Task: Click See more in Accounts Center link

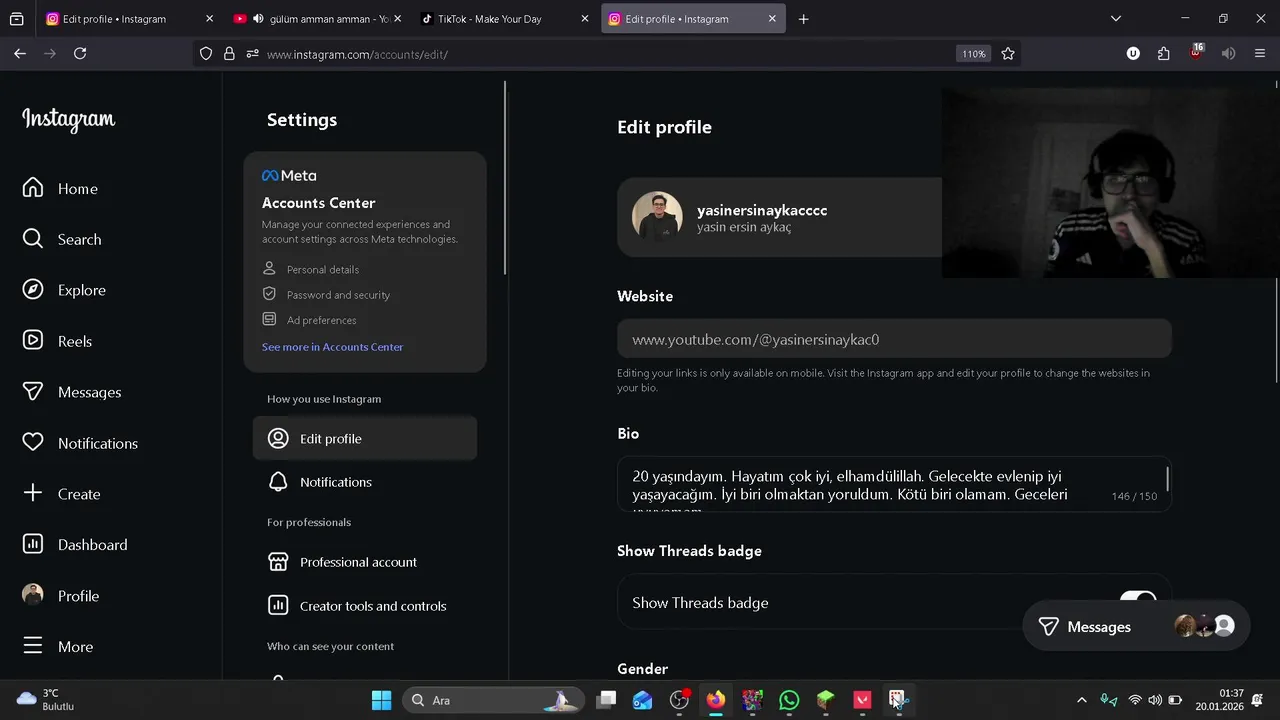Action: pyautogui.click(x=332, y=347)
